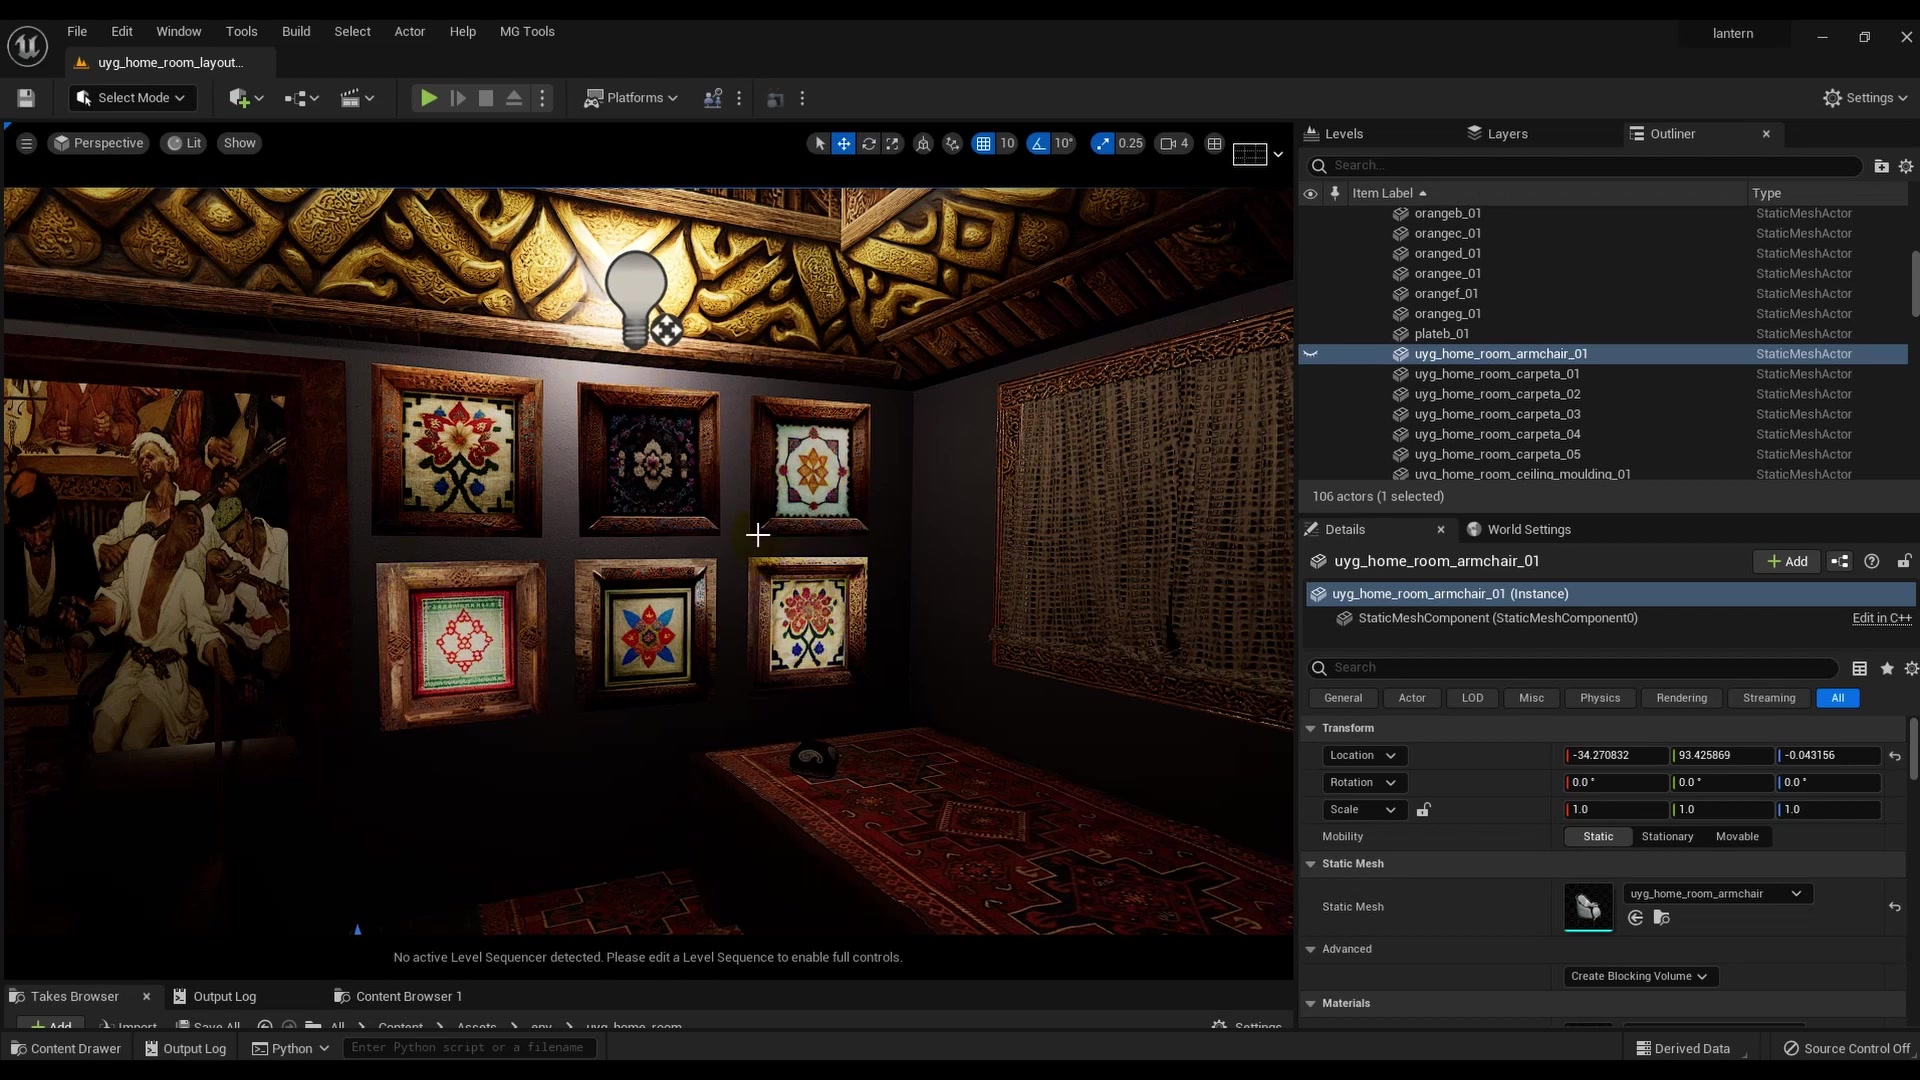
Task: Toggle world/local coordinate system icon
Action: 923,143
